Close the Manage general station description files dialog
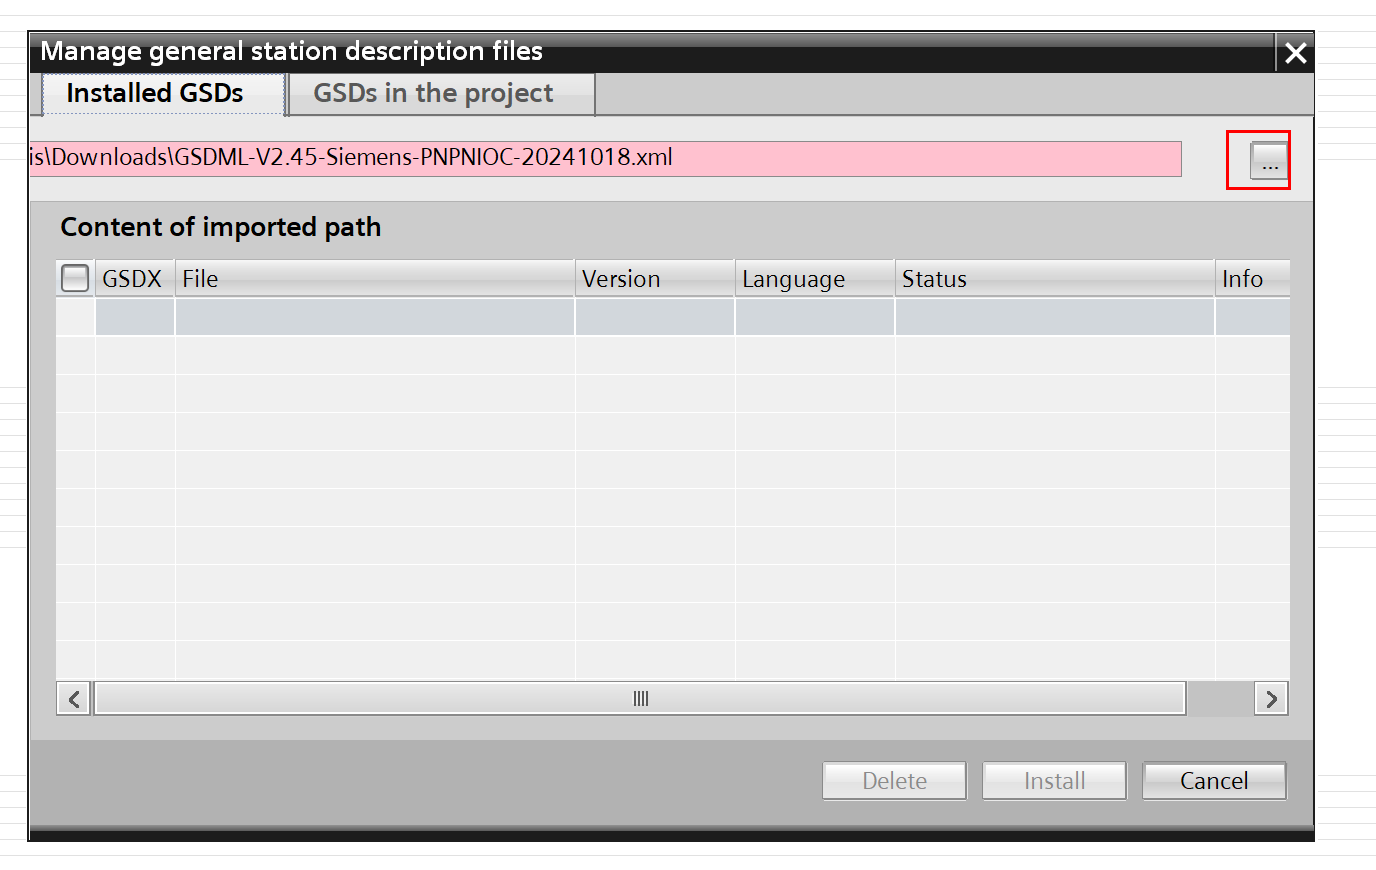Viewport: 1376px width, 870px height. pos(1295,53)
